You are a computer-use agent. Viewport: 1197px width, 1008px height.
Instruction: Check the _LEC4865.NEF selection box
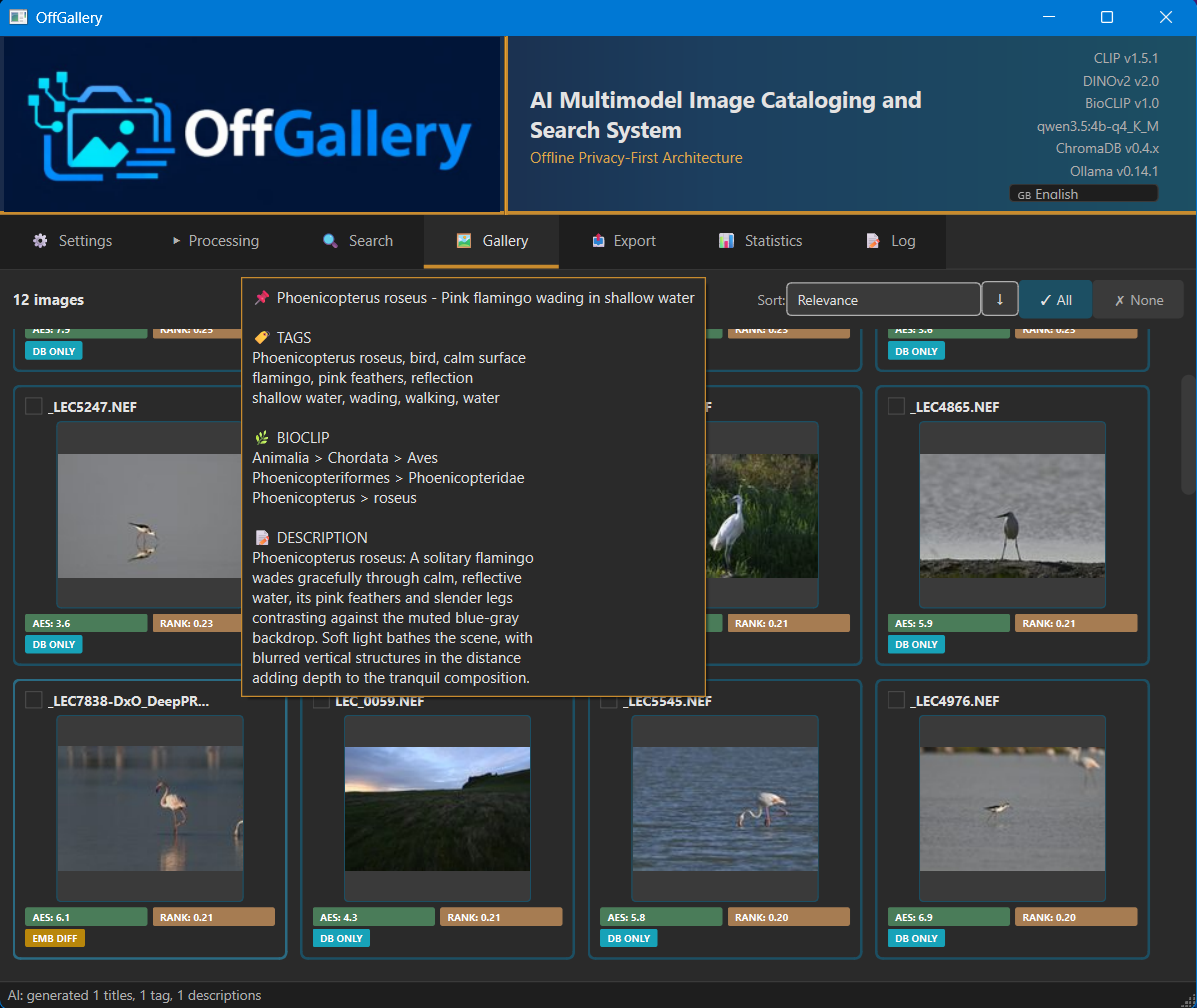[x=896, y=406]
